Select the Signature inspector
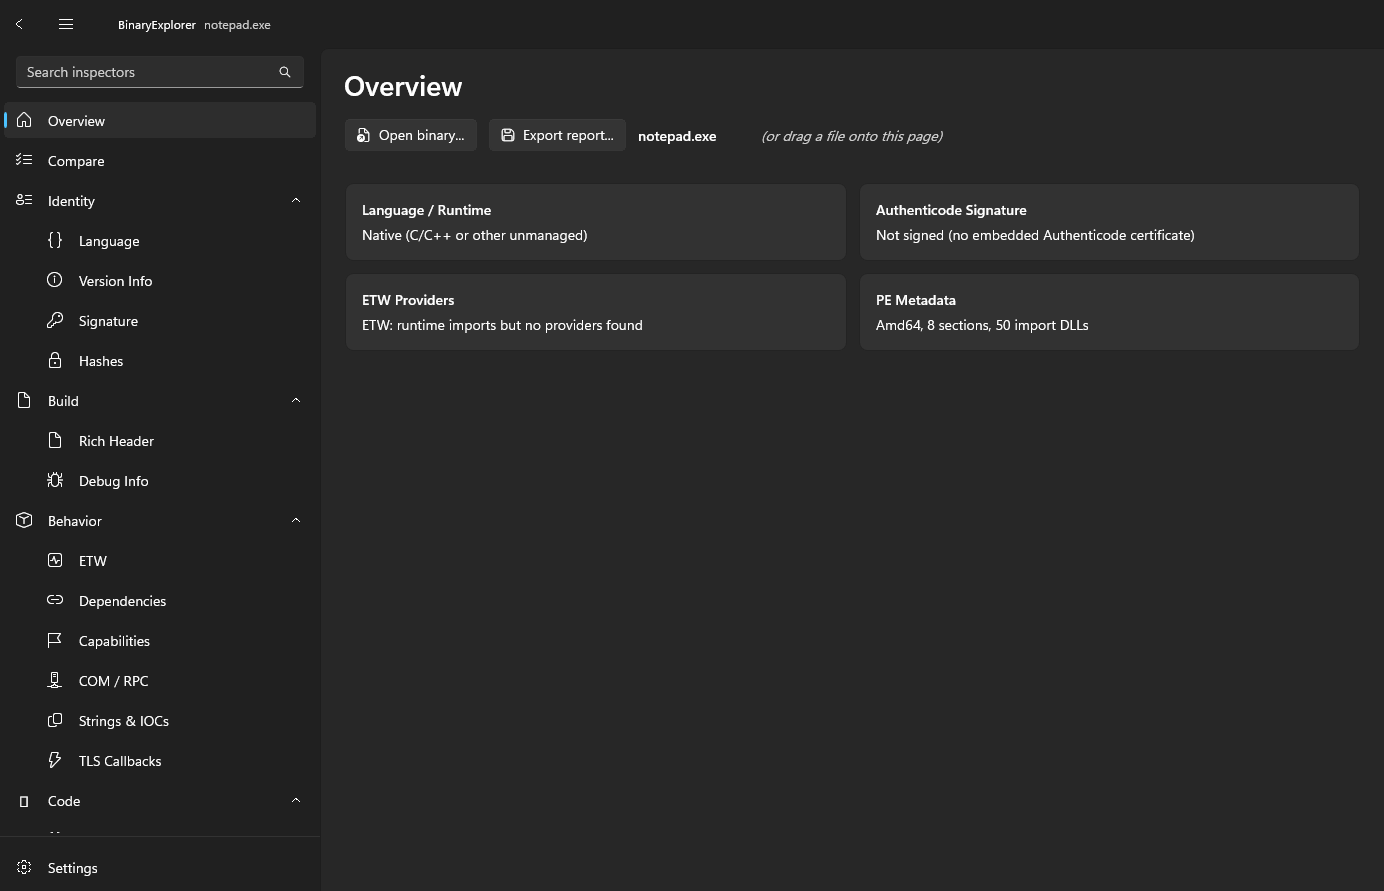The width and height of the screenshot is (1384, 891). (160, 320)
